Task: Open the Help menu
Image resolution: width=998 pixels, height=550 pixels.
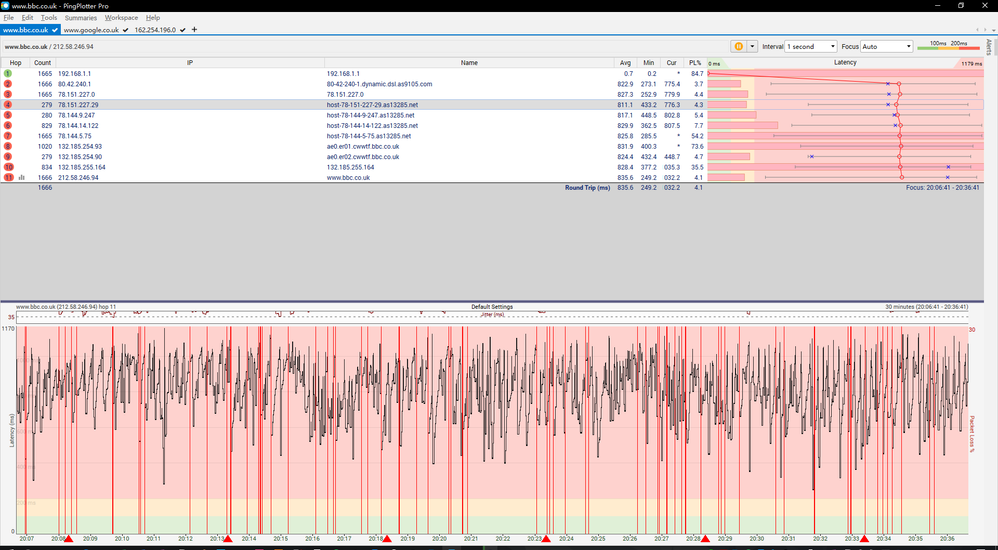Action: point(153,18)
